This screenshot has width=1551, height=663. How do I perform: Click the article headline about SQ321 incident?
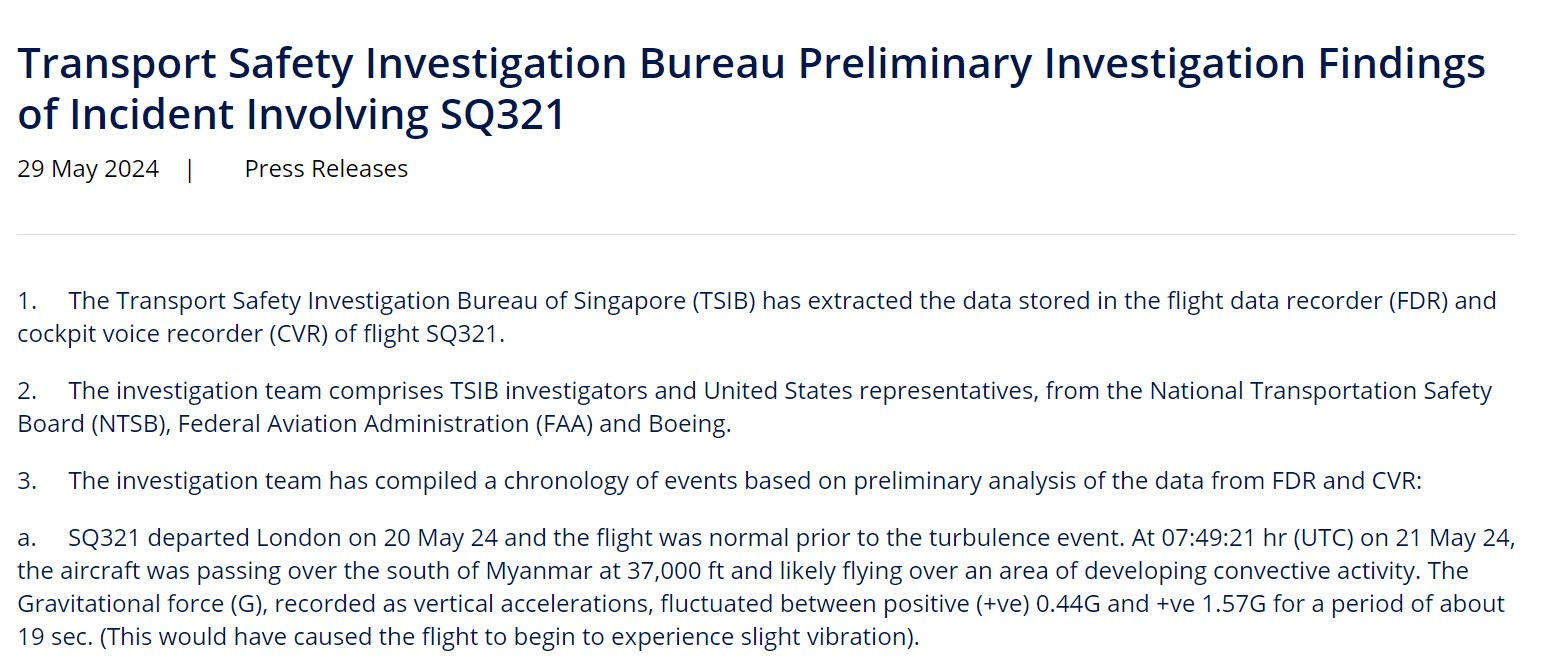[x=751, y=89]
